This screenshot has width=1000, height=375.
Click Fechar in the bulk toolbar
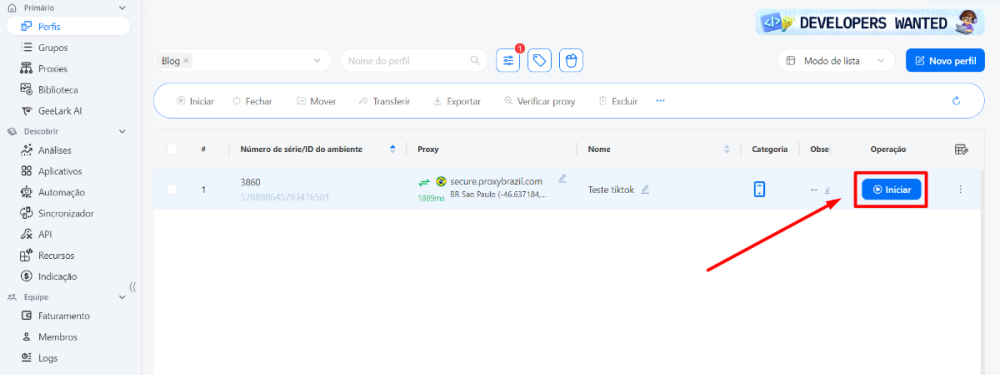(253, 101)
